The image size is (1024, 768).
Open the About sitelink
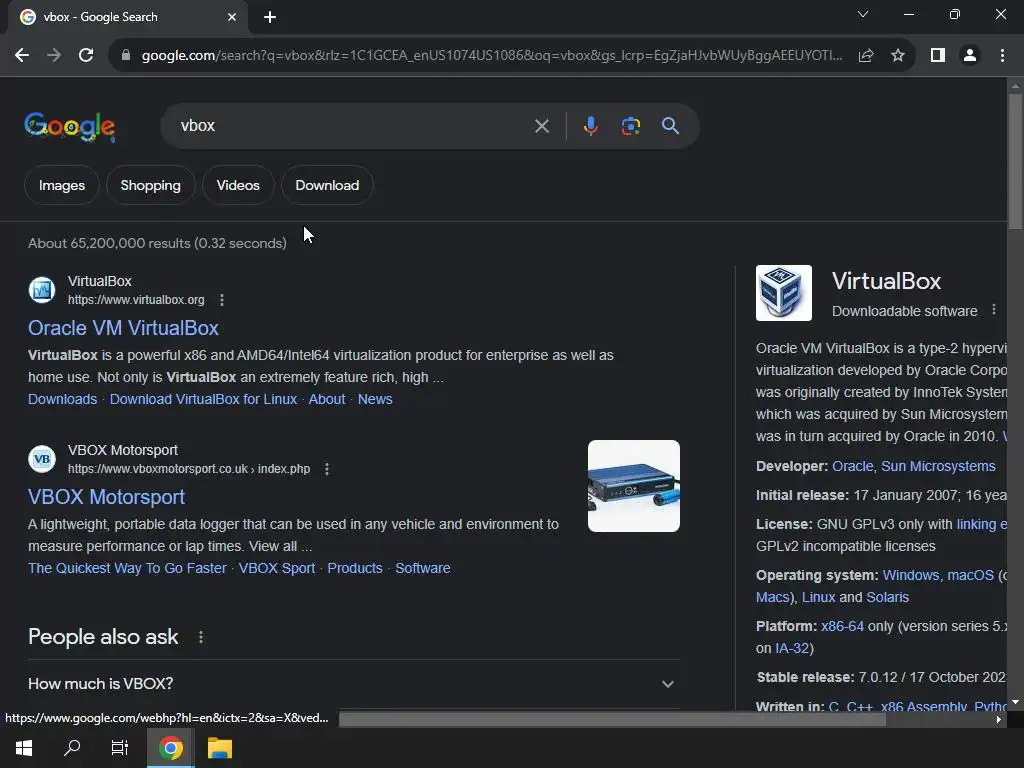coord(327,399)
